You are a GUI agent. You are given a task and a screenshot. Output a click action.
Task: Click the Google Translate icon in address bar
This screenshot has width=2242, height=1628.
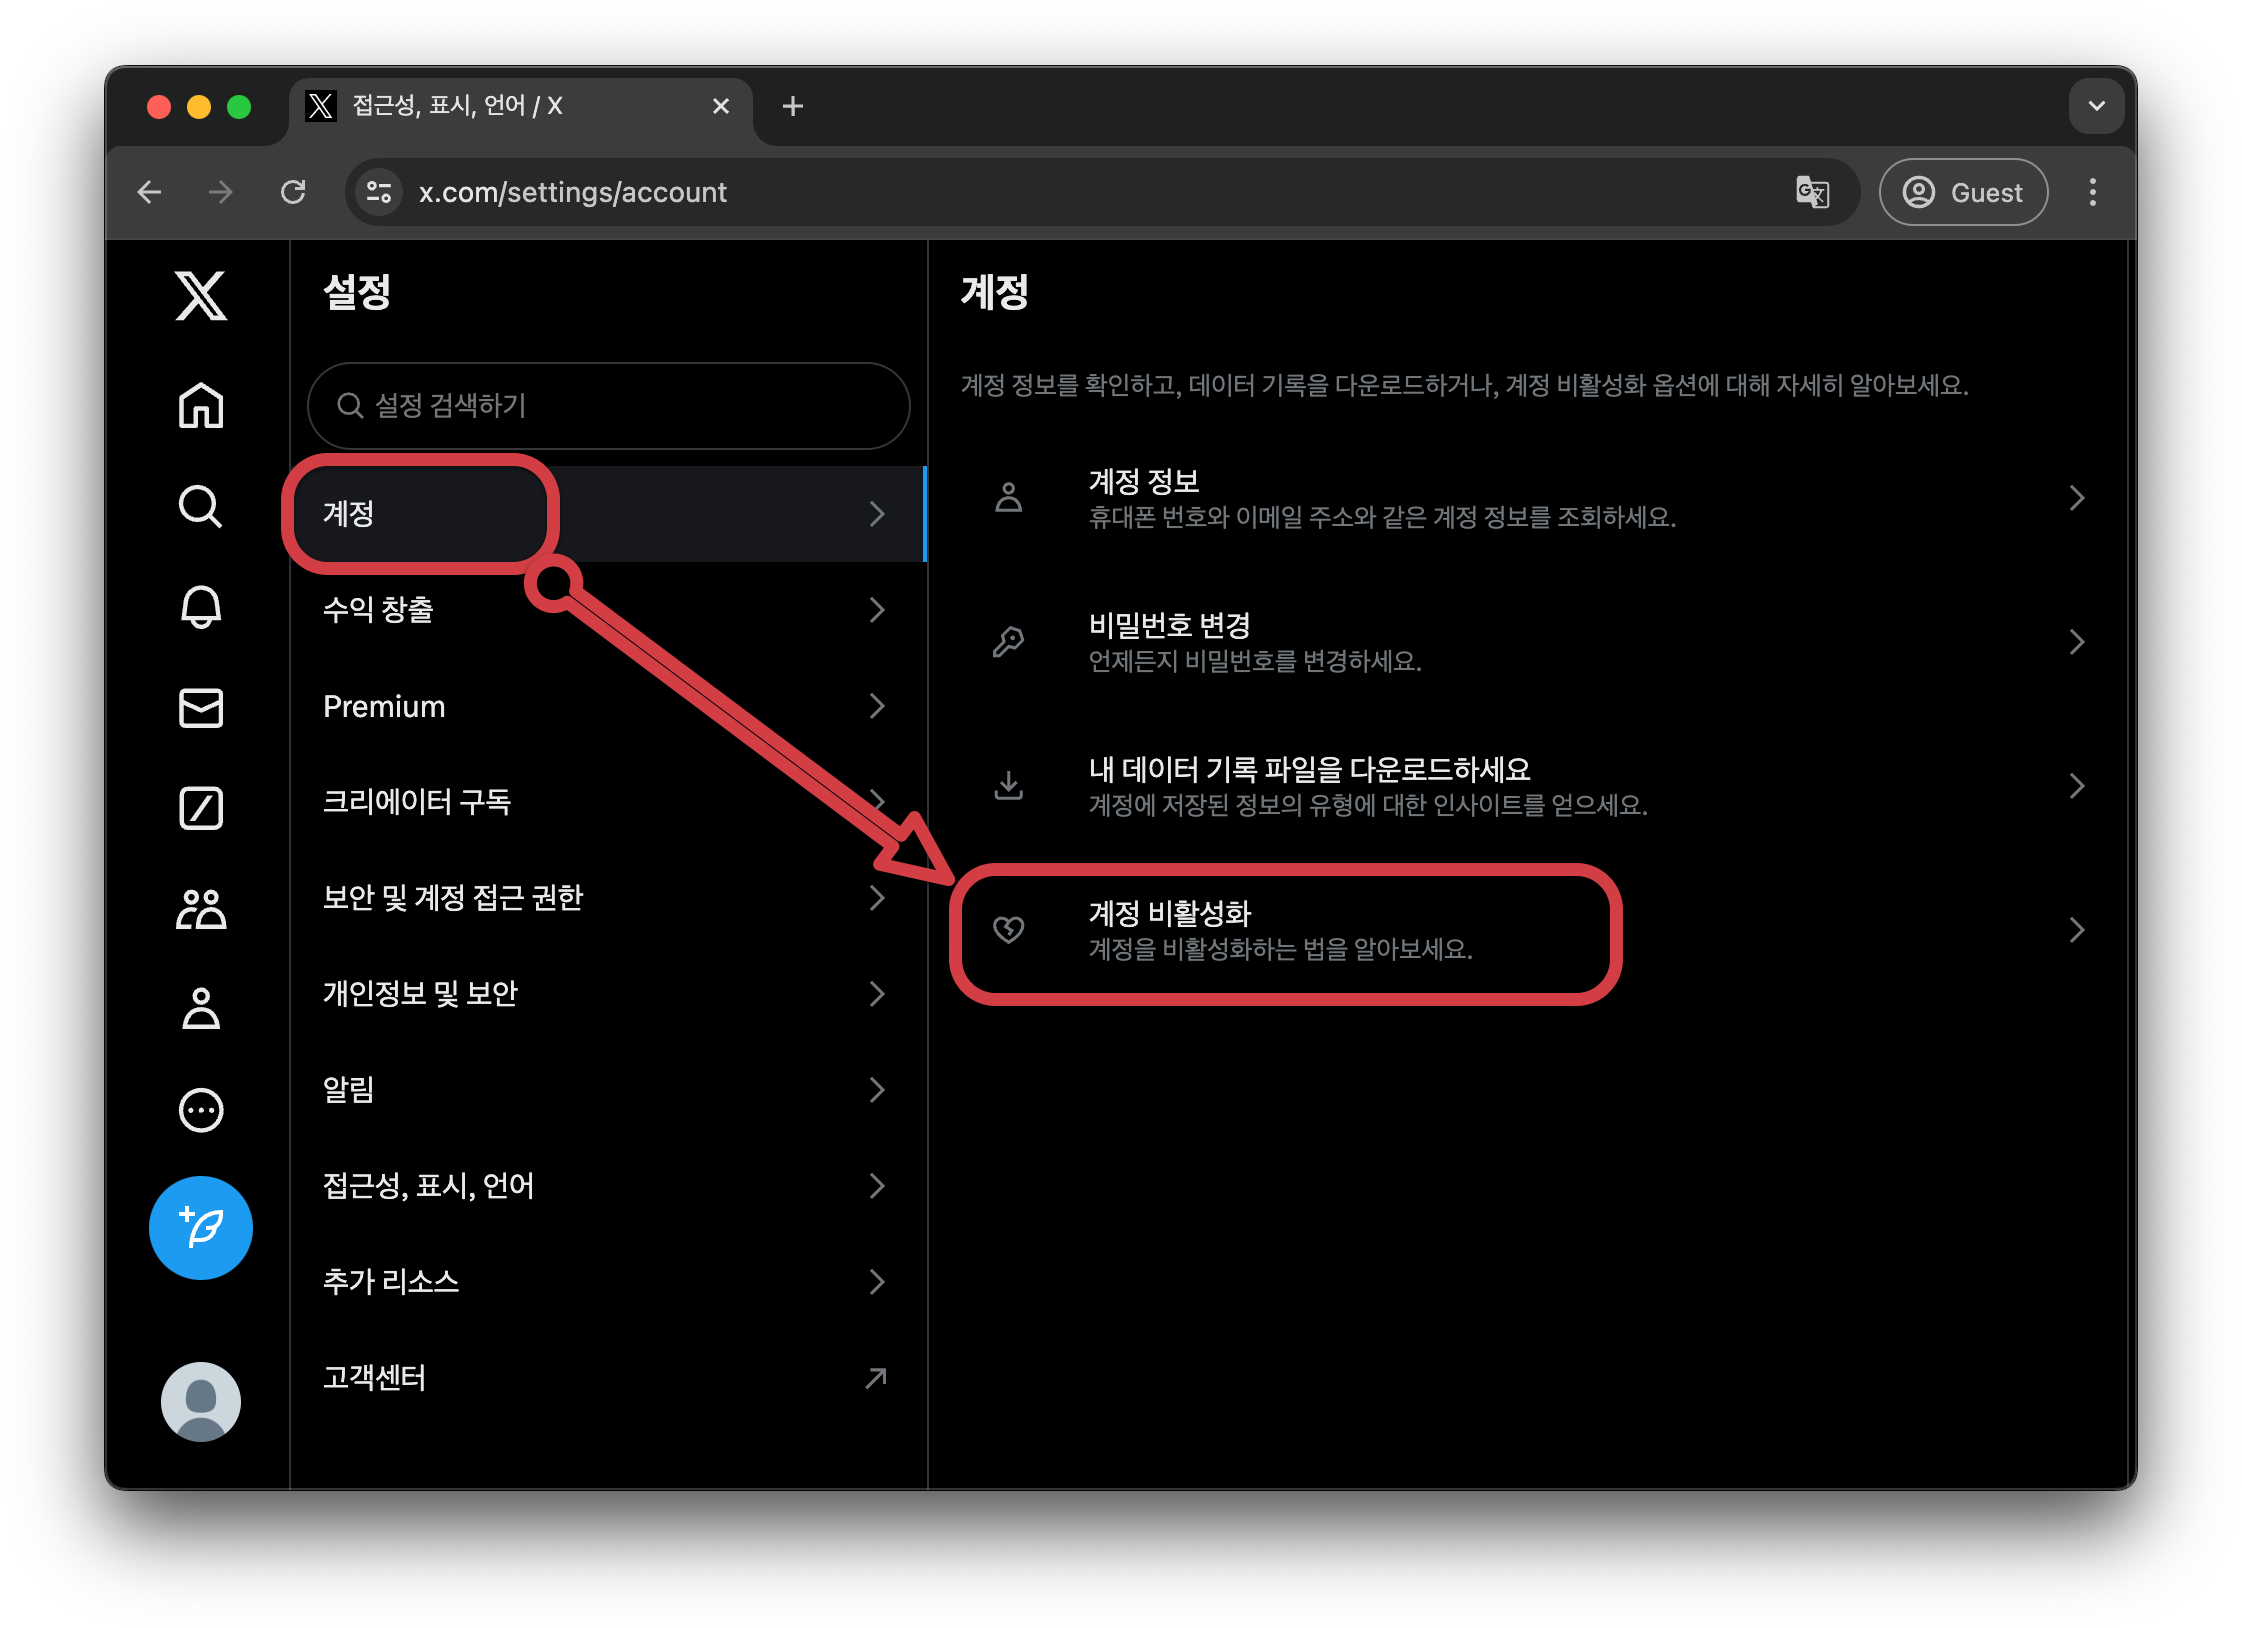[x=1812, y=192]
